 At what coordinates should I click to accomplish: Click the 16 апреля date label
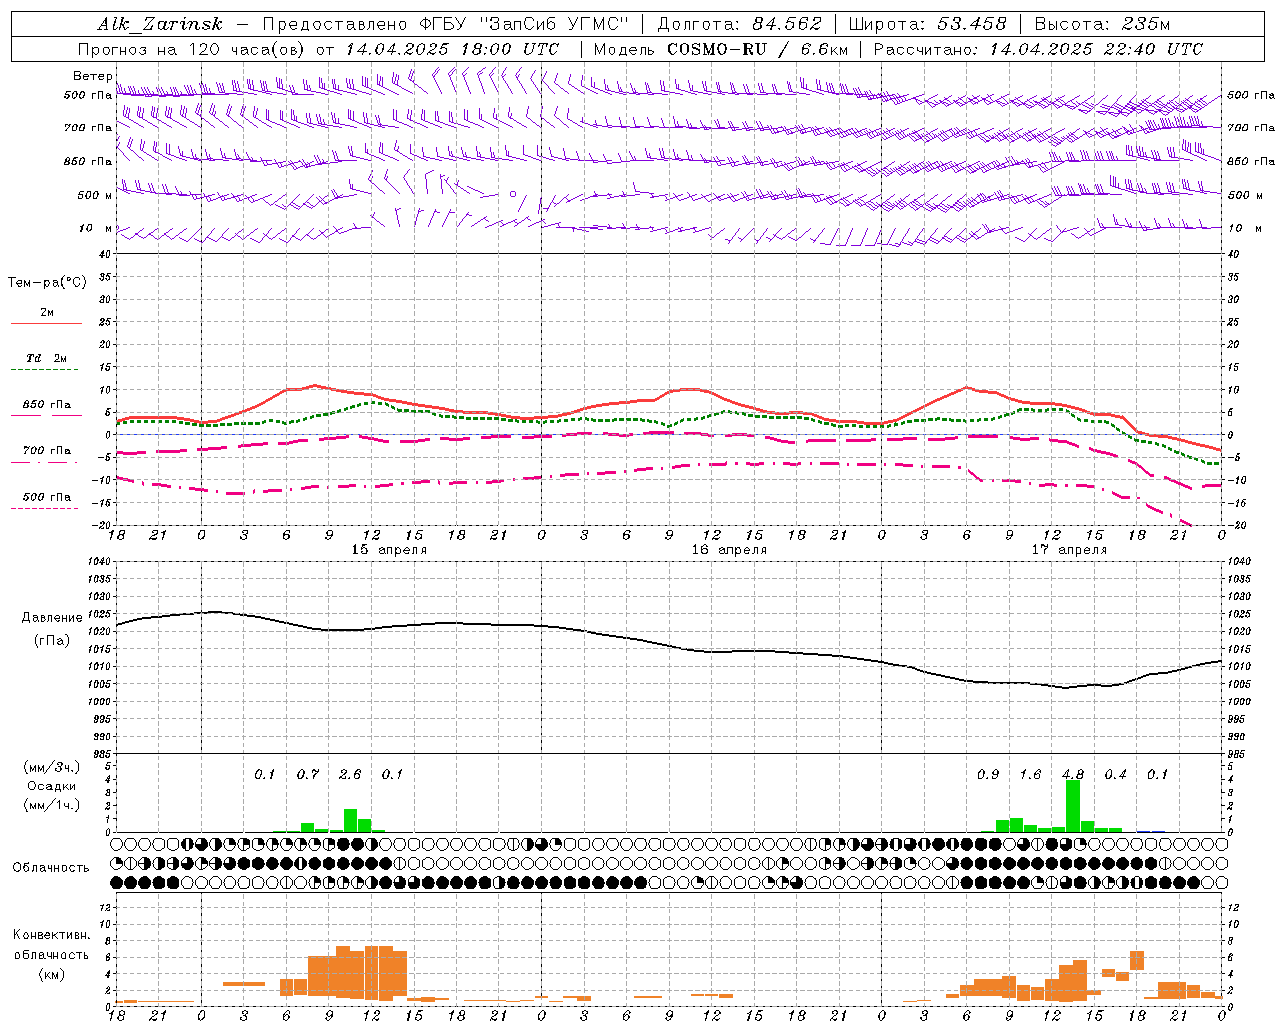729,550
